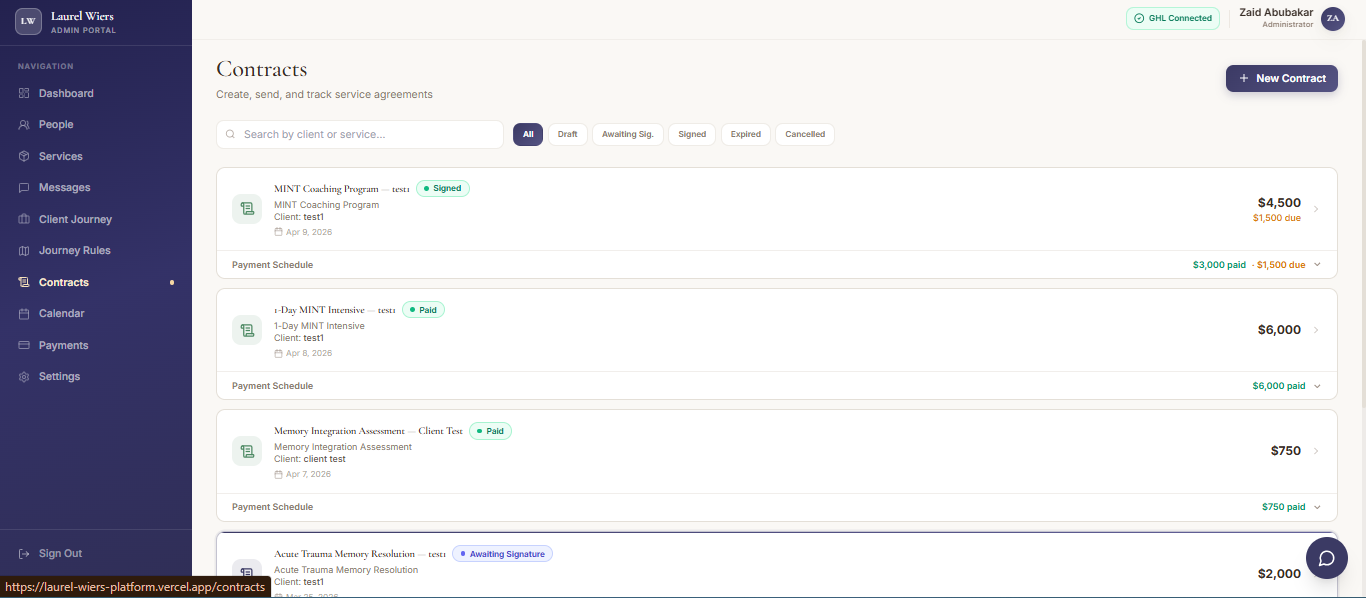Click the New Contract button
Screen dimensions: 1366x598
tap(1281, 78)
